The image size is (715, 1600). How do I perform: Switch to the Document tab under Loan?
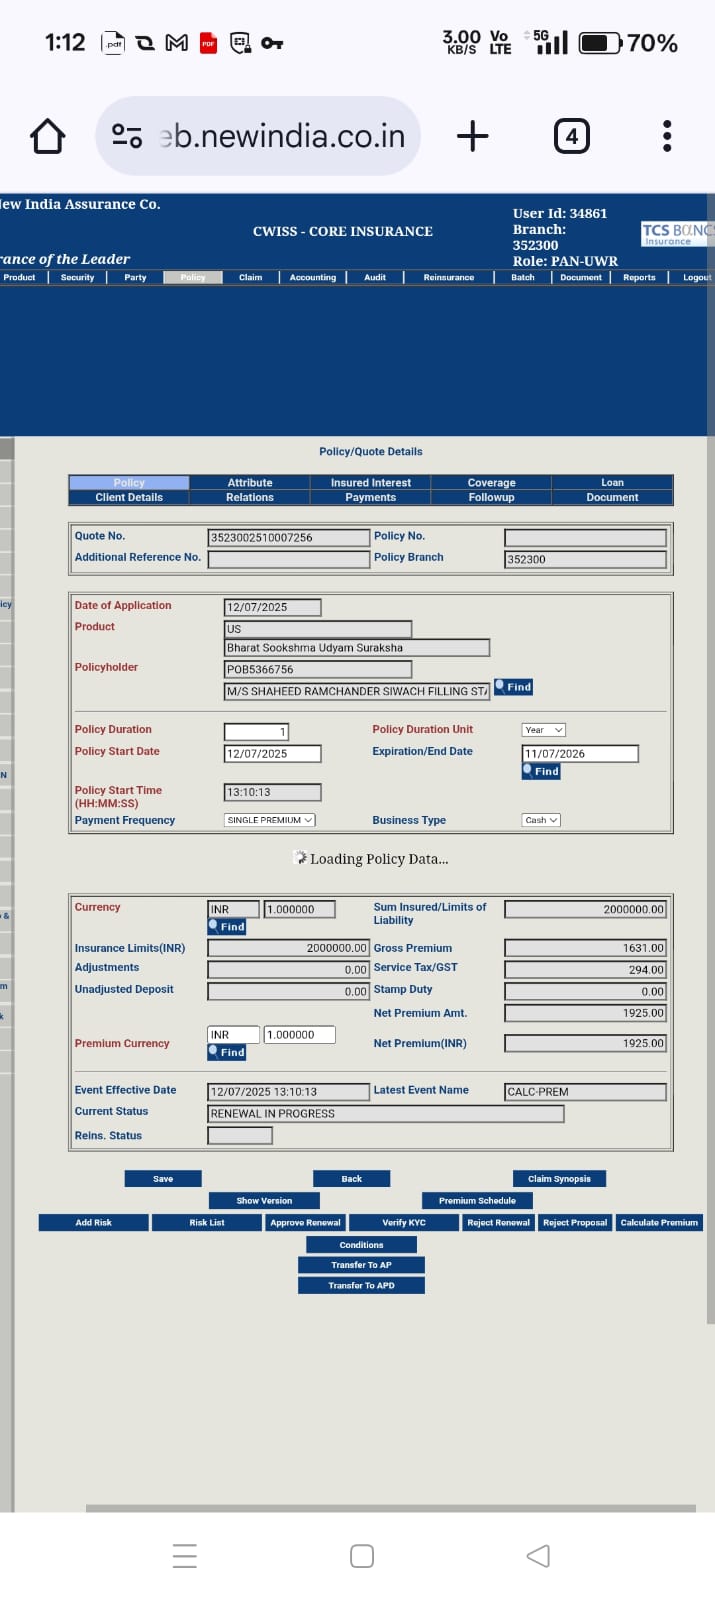click(x=612, y=497)
